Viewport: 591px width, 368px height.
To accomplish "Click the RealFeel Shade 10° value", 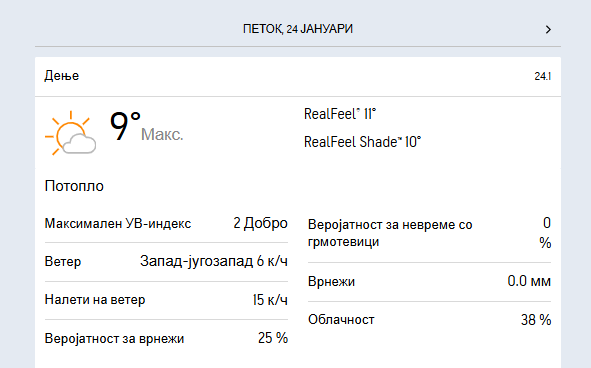I will coord(362,142).
